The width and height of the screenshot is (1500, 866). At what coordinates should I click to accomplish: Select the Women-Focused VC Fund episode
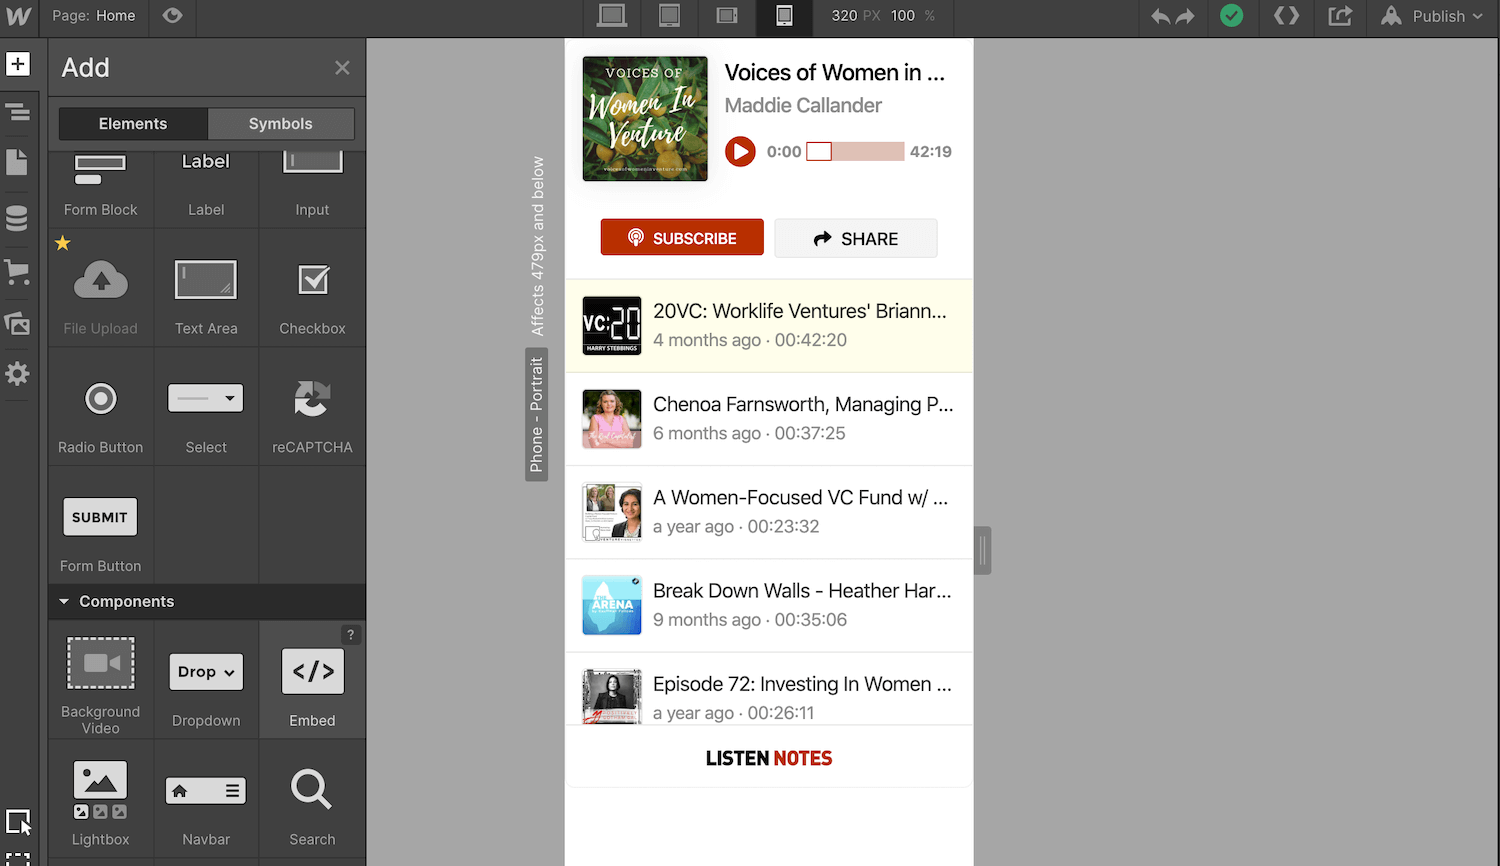coord(769,512)
